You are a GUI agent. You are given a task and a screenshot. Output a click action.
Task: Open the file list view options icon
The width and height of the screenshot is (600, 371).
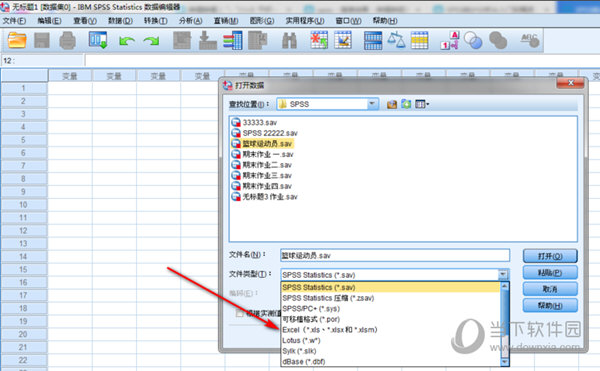(x=422, y=104)
